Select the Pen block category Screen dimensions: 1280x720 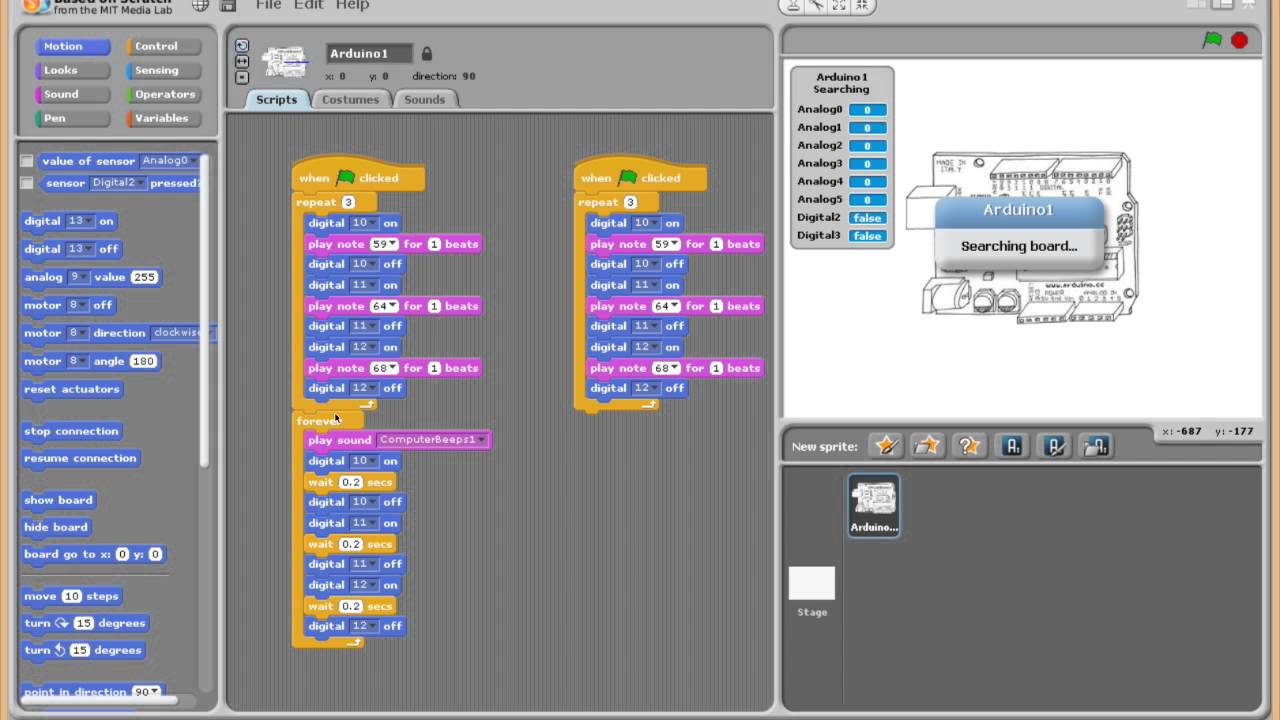tap(72, 118)
